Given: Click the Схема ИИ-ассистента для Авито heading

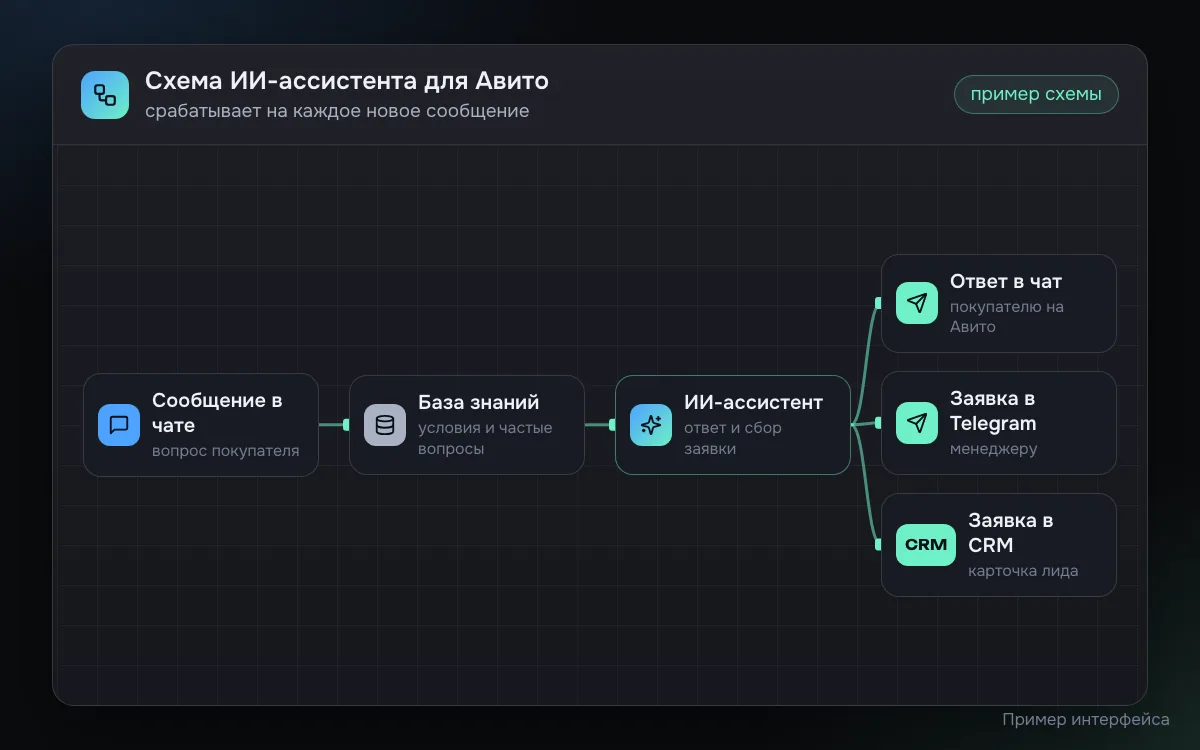Looking at the screenshot, I should click(x=347, y=81).
